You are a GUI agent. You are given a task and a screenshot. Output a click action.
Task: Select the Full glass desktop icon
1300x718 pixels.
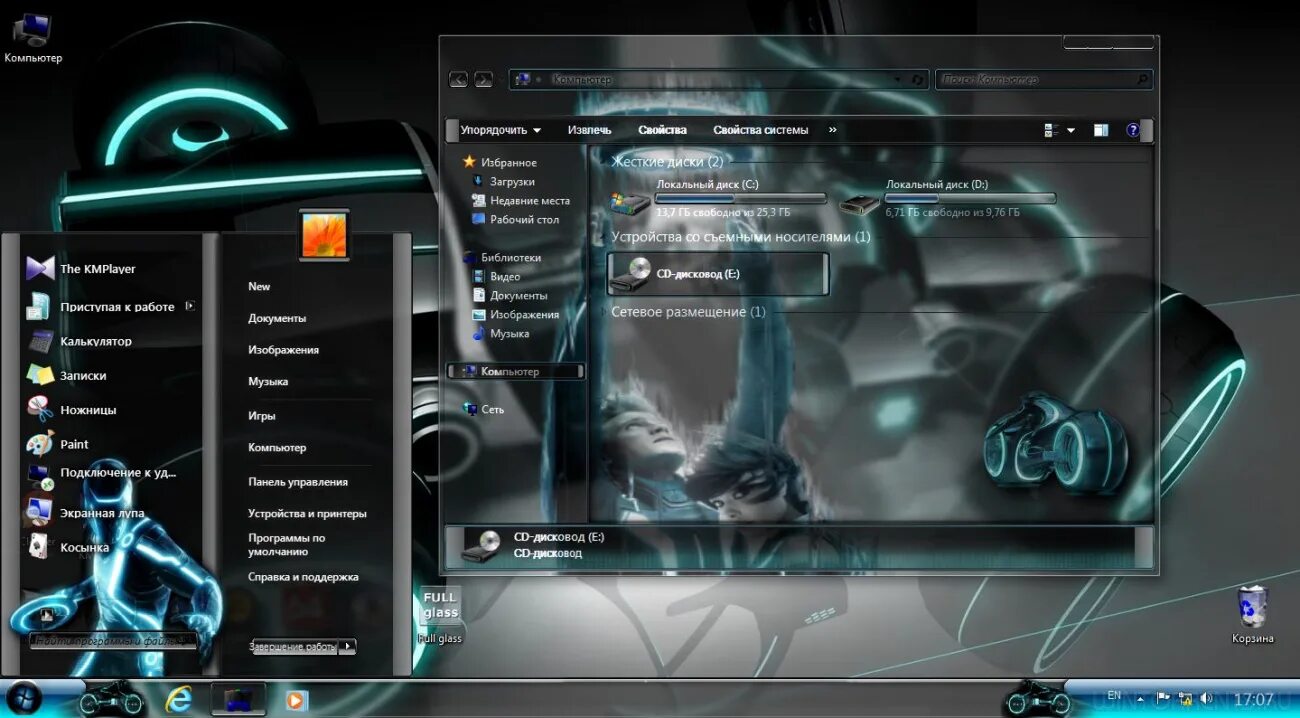pos(440,614)
